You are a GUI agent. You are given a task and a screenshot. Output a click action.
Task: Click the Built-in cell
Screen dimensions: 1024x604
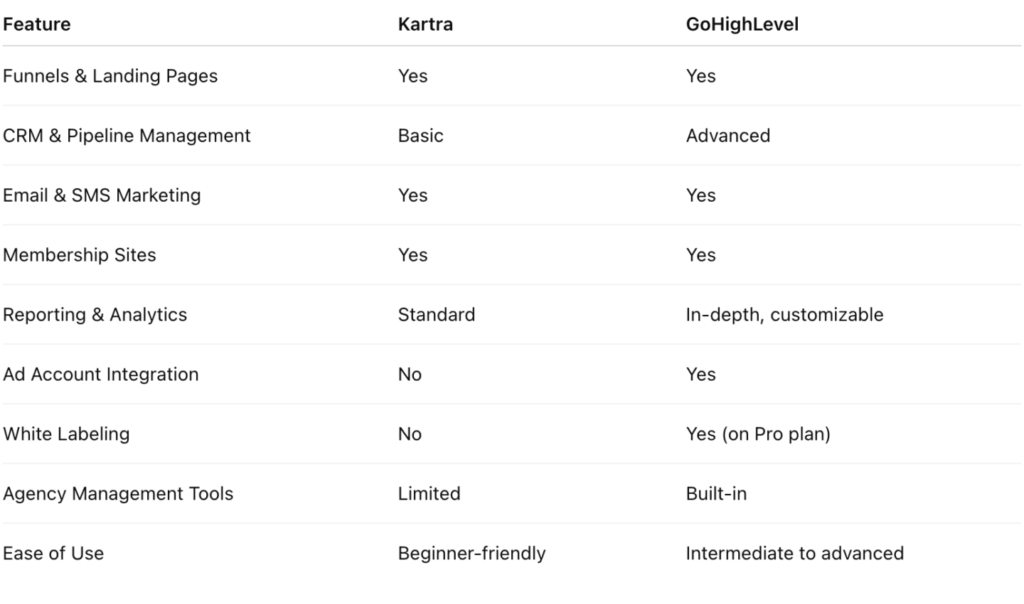tap(716, 493)
